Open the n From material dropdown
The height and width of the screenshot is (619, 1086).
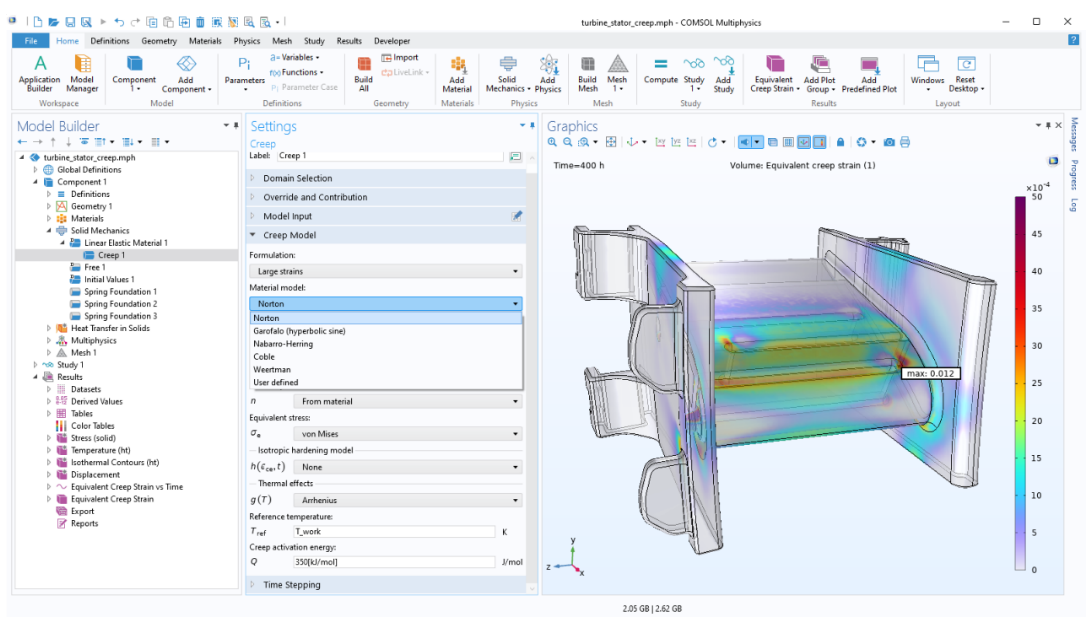407,401
